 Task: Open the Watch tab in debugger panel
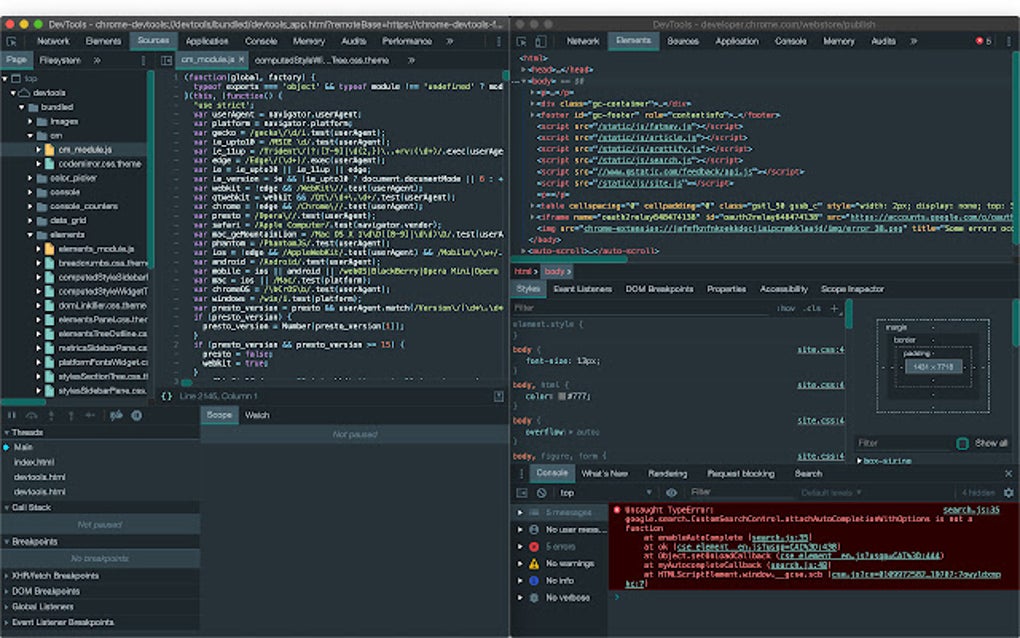click(257, 414)
